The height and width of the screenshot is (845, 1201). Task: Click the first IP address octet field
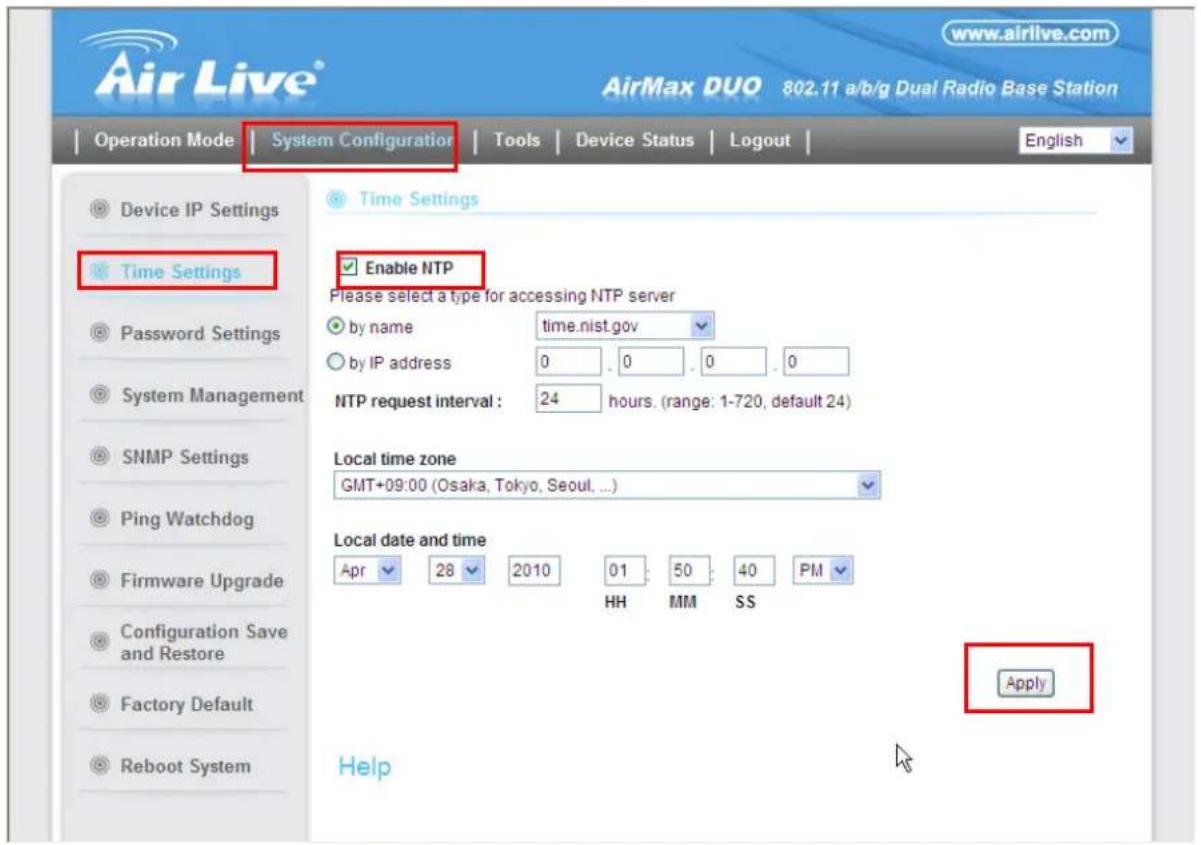(569, 361)
